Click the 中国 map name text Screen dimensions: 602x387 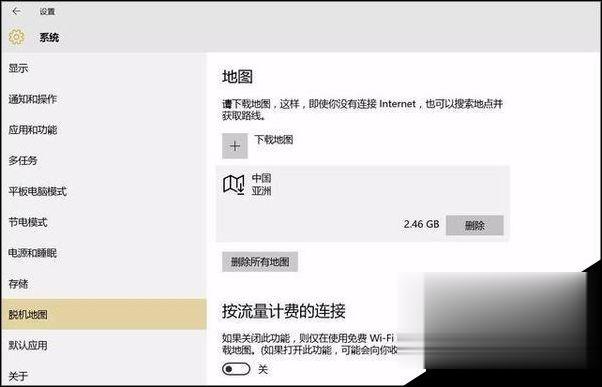(x=261, y=178)
